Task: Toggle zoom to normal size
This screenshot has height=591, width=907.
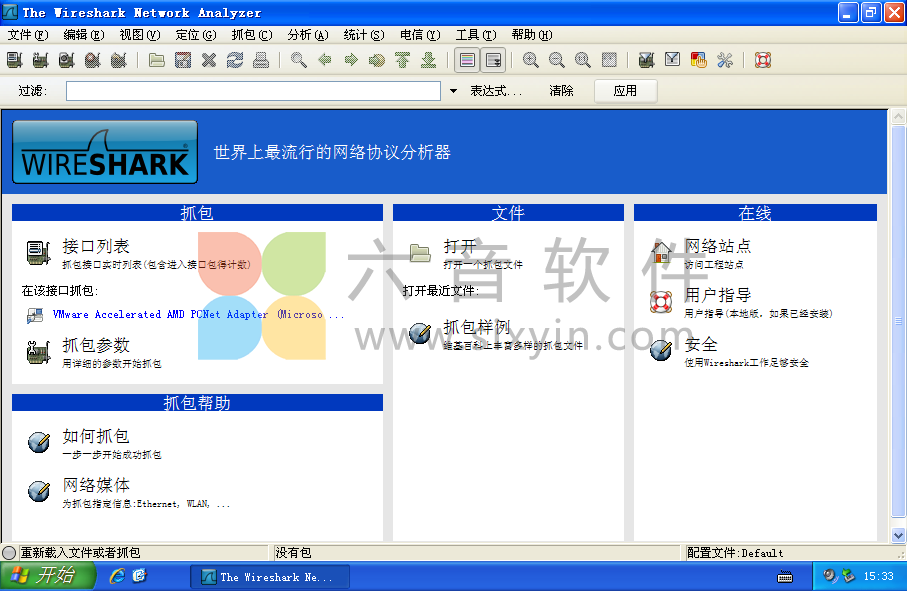Action: 582,60
